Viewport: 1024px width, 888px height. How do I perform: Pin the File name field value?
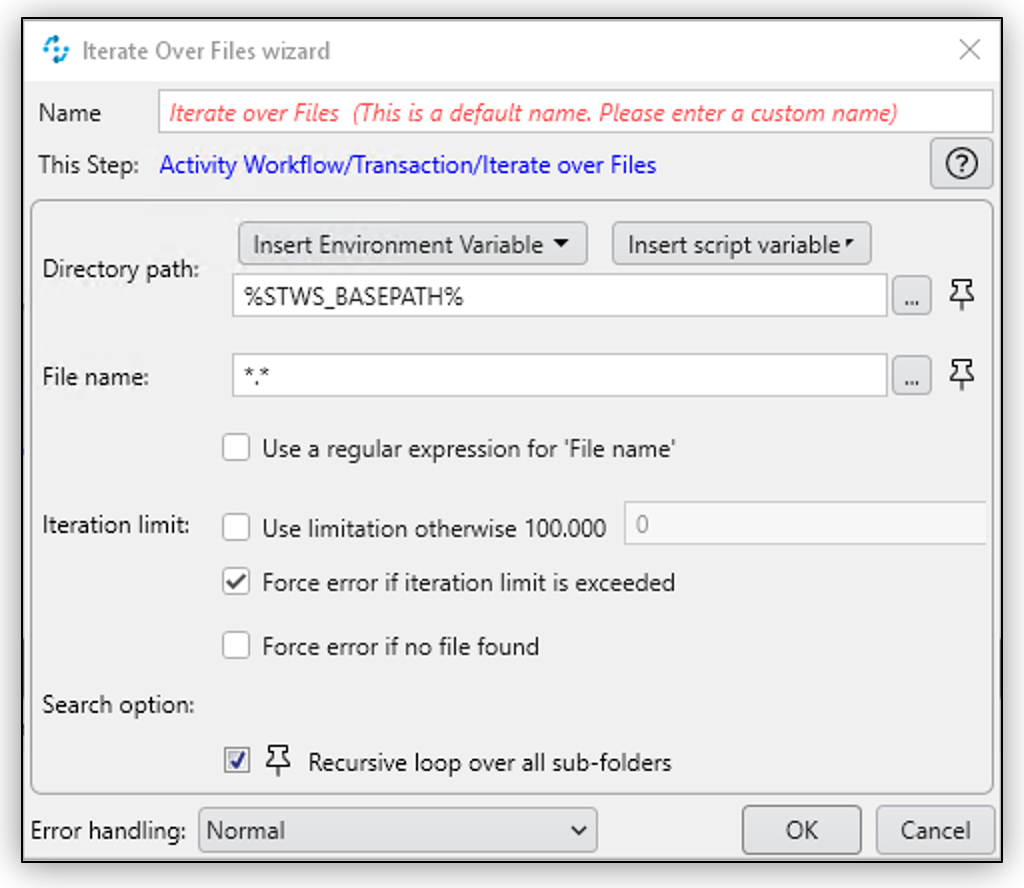coord(961,375)
